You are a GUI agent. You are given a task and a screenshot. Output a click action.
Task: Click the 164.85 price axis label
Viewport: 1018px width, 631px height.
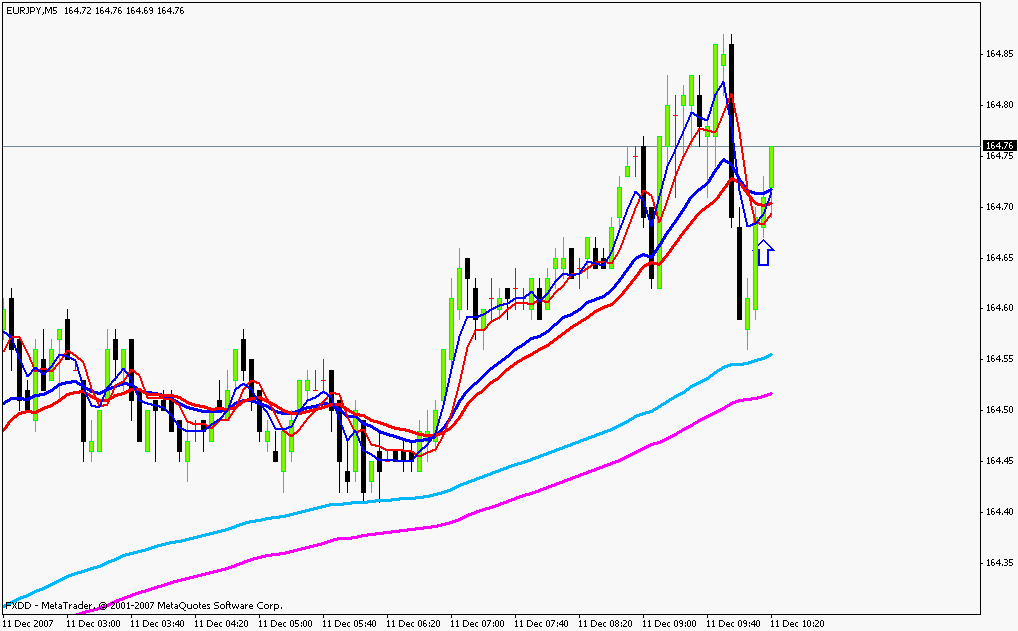click(999, 54)
